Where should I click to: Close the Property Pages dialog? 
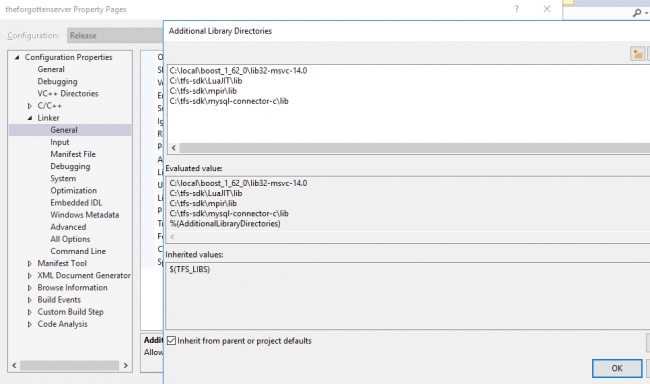[547, 9]
